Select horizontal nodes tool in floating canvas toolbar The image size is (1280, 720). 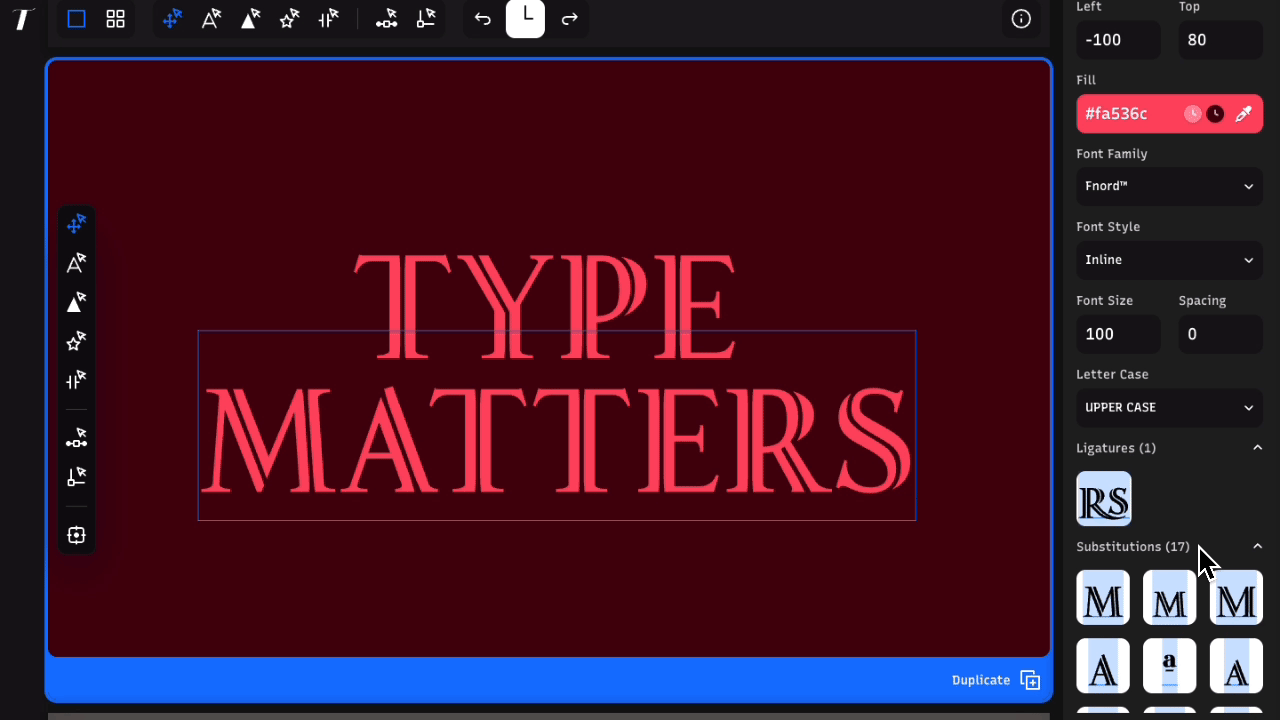76,438
